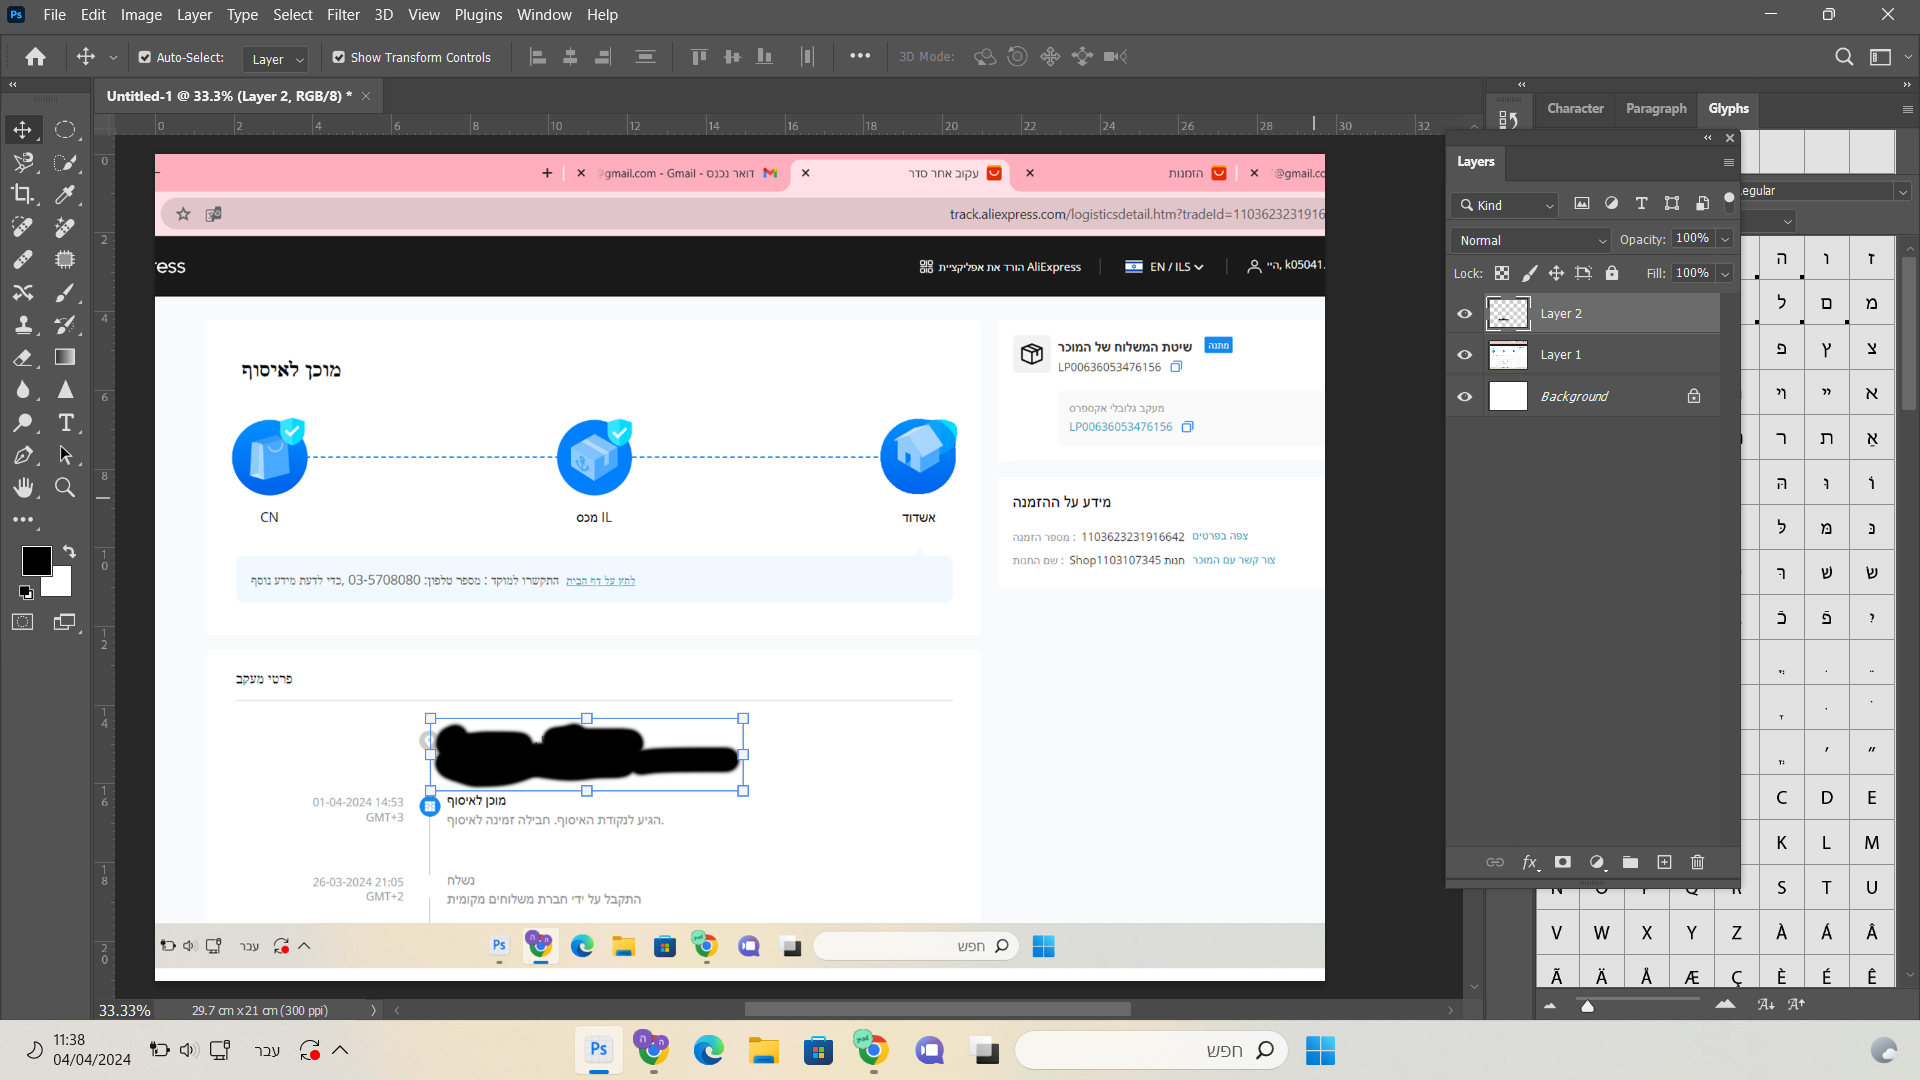1920x1080 pixels.
Task: Toggle the Auto-Select checkbox
Action: tap(145, 58)
